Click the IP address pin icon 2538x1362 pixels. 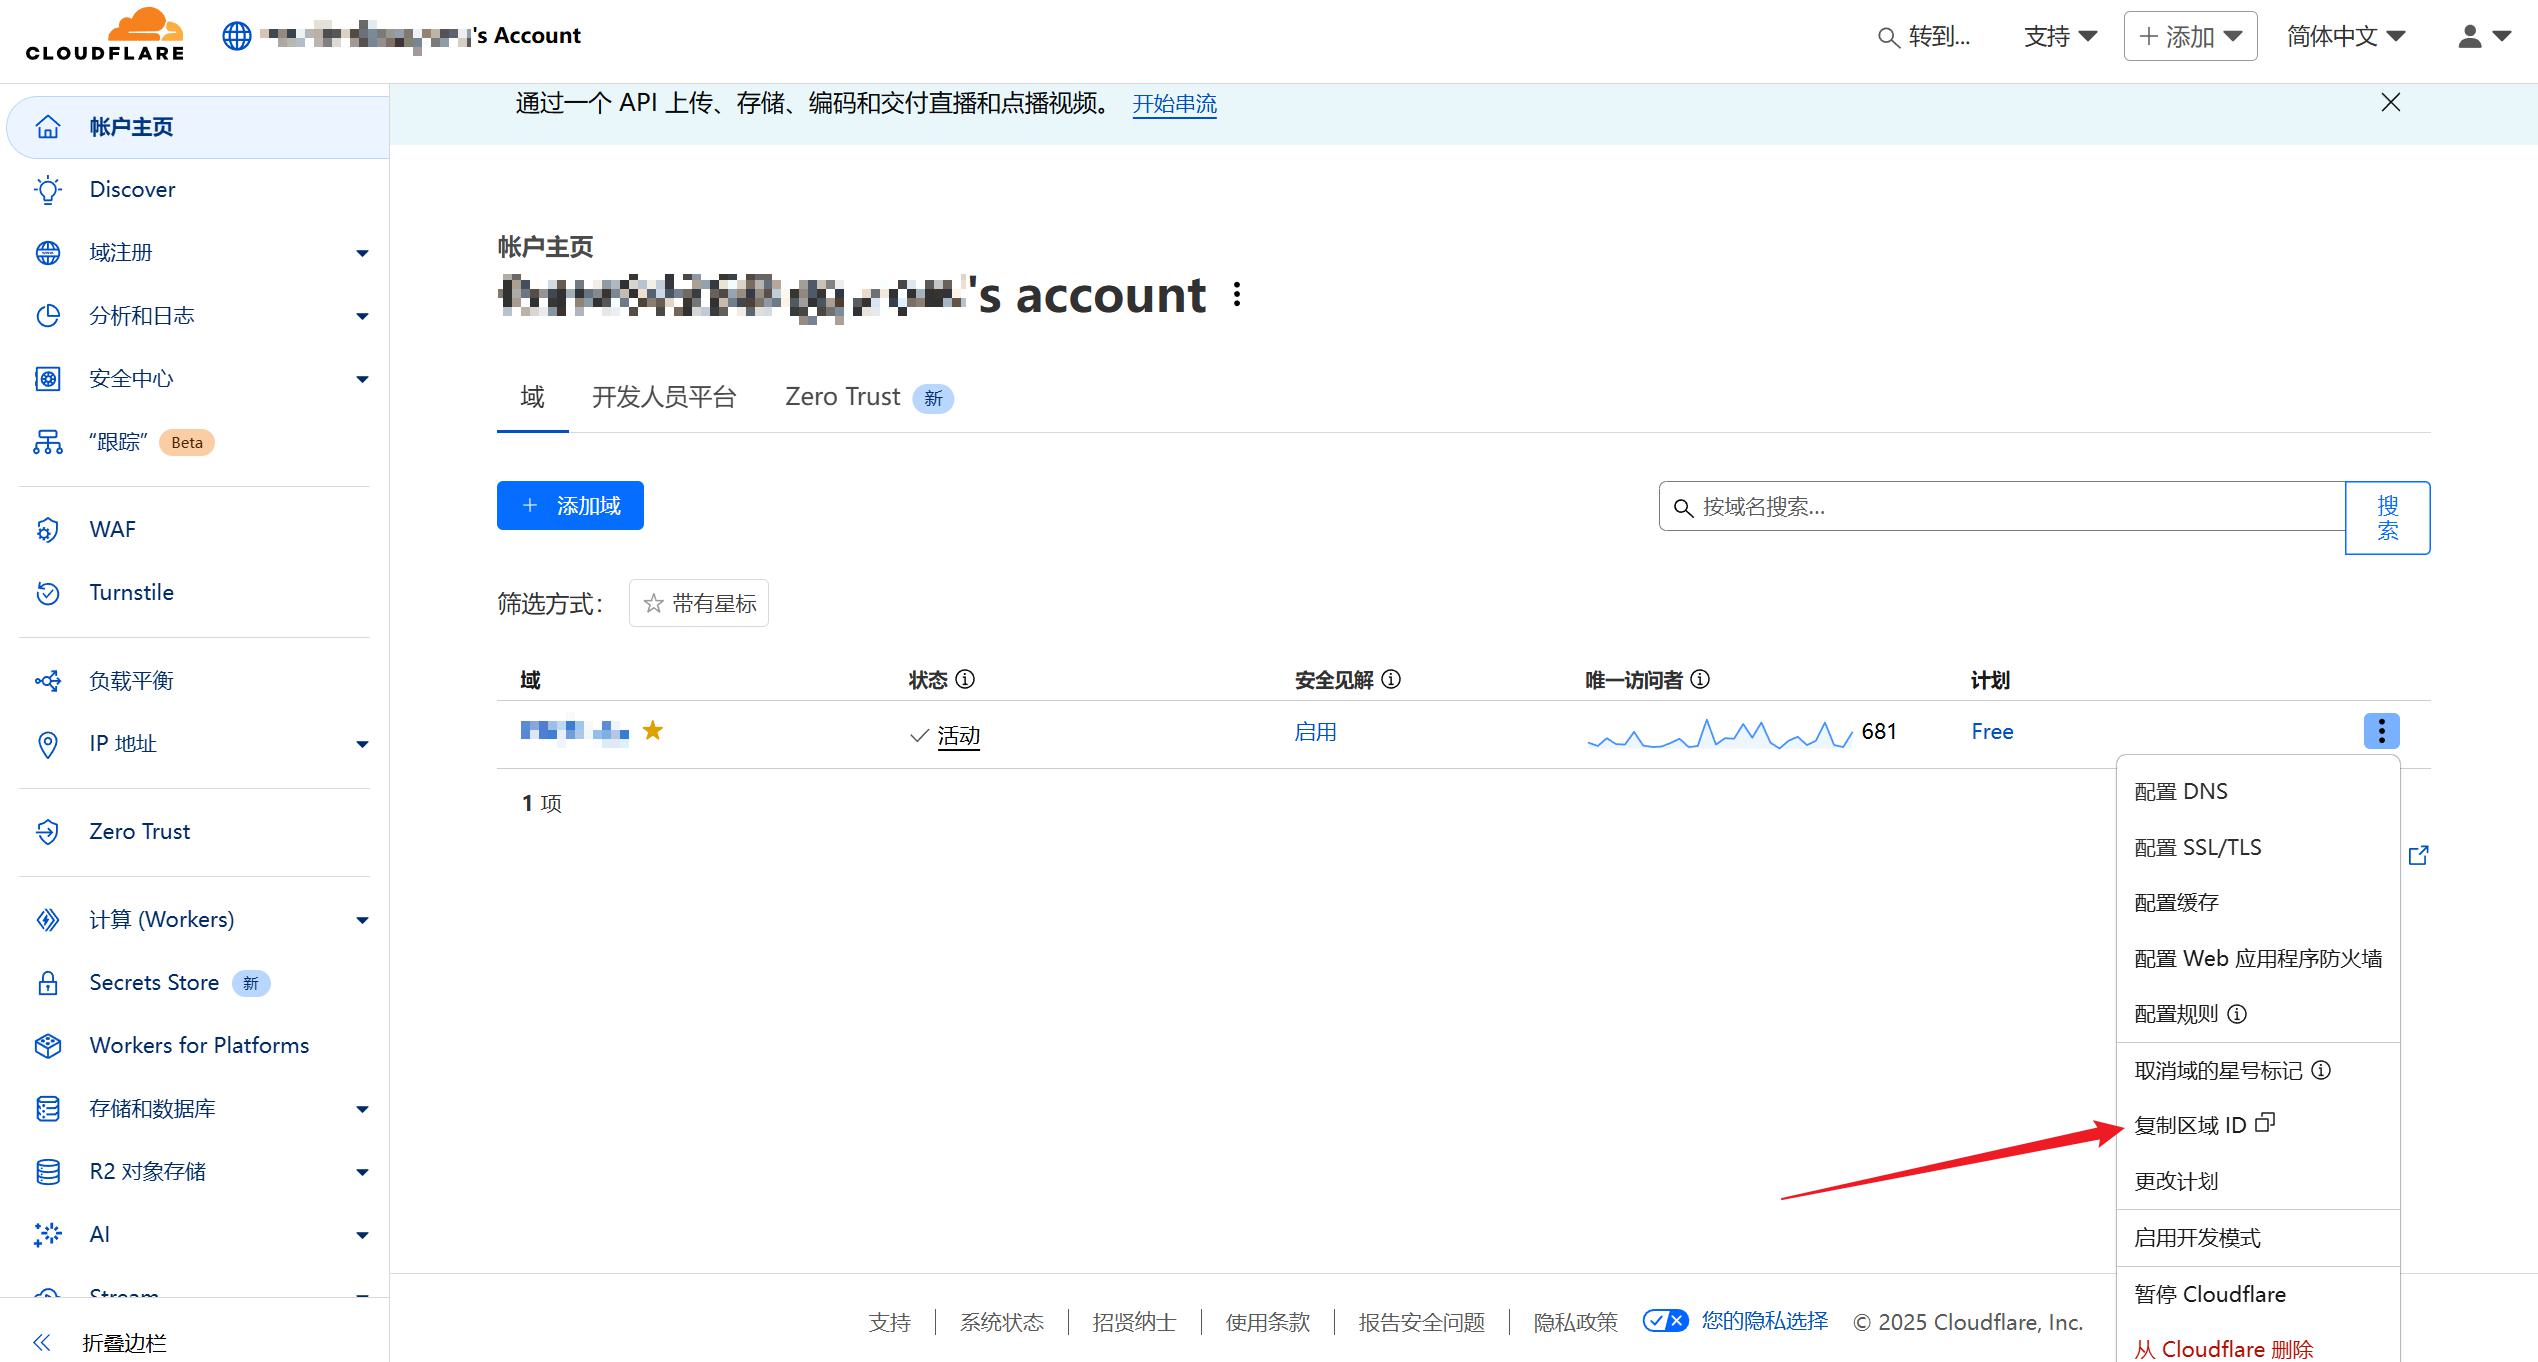[x=48, y=744]
